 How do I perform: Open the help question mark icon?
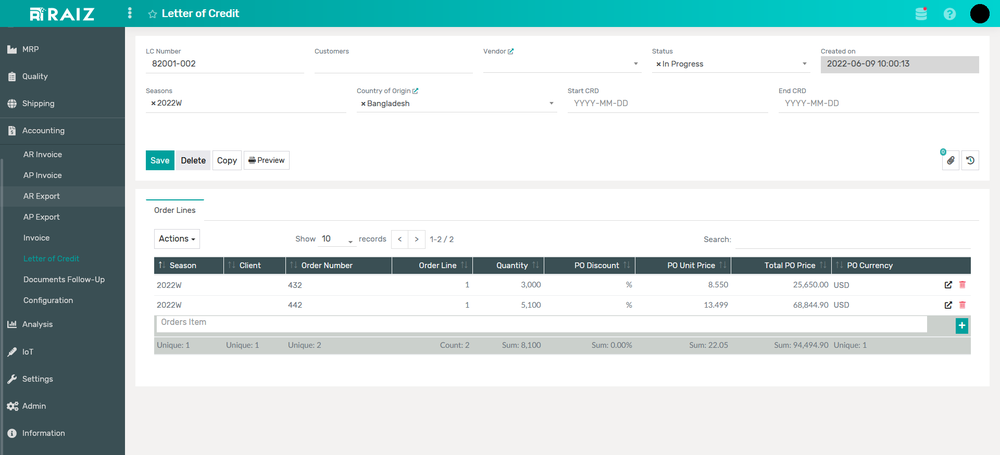click(x=950, y=13)
